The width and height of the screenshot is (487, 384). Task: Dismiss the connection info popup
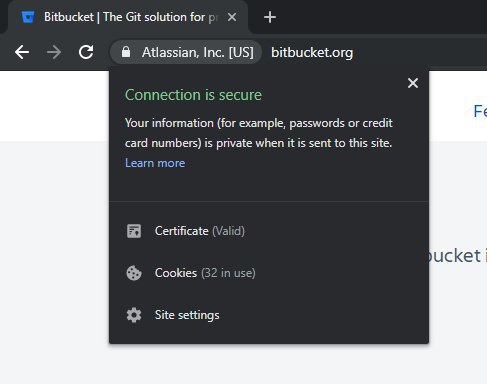413,83
